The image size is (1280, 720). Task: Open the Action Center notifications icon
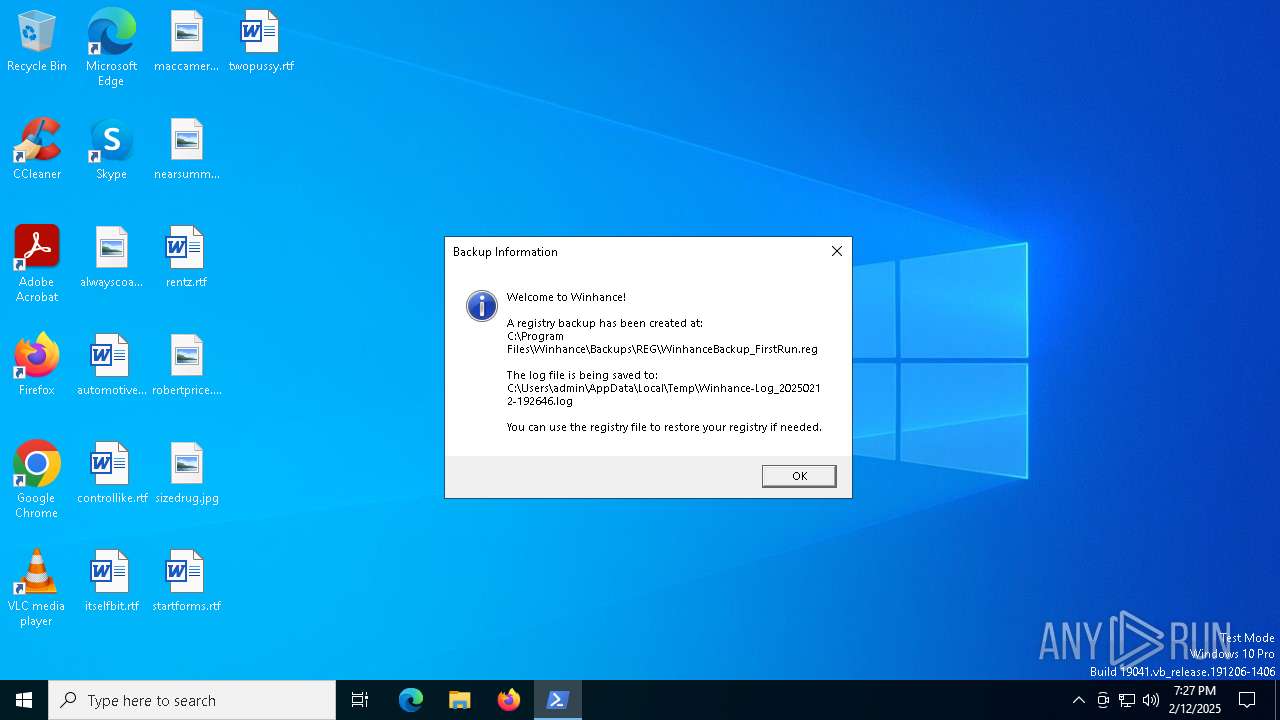coord(1247,700)
